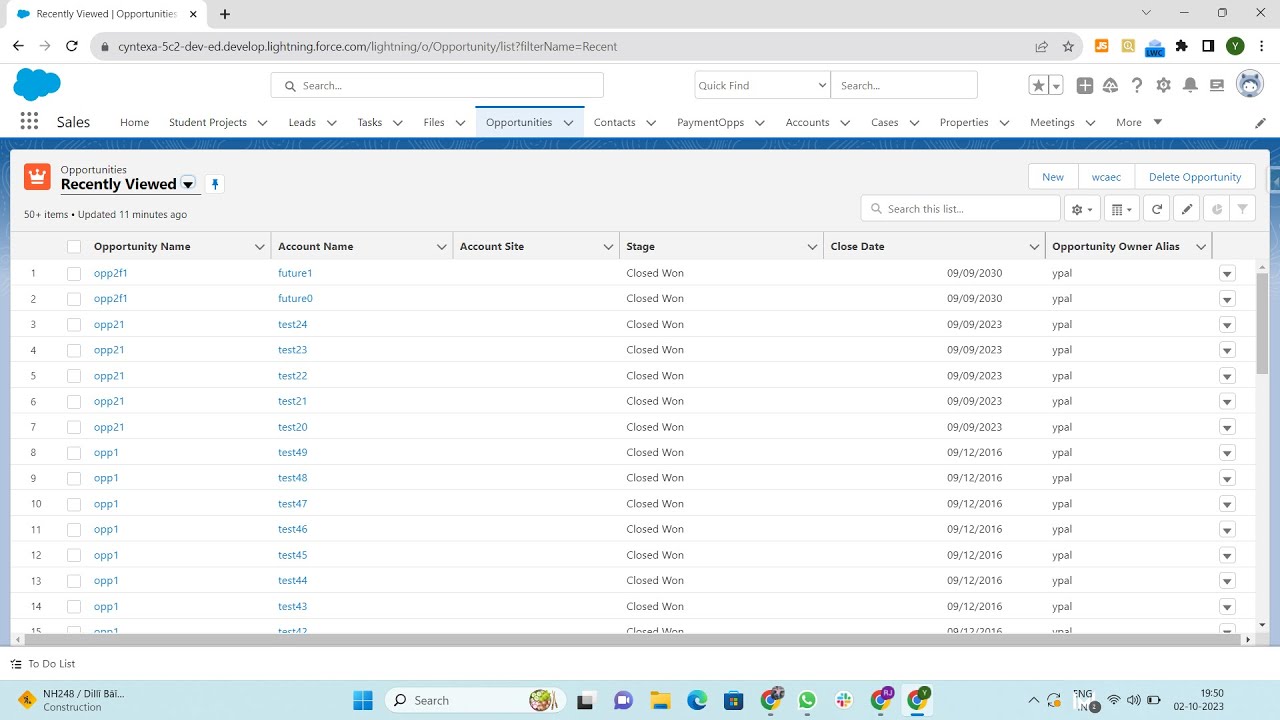This screenshot has width=1280, height=720.
Task: Go to the Home tab
Action: [x=134, y=122]
